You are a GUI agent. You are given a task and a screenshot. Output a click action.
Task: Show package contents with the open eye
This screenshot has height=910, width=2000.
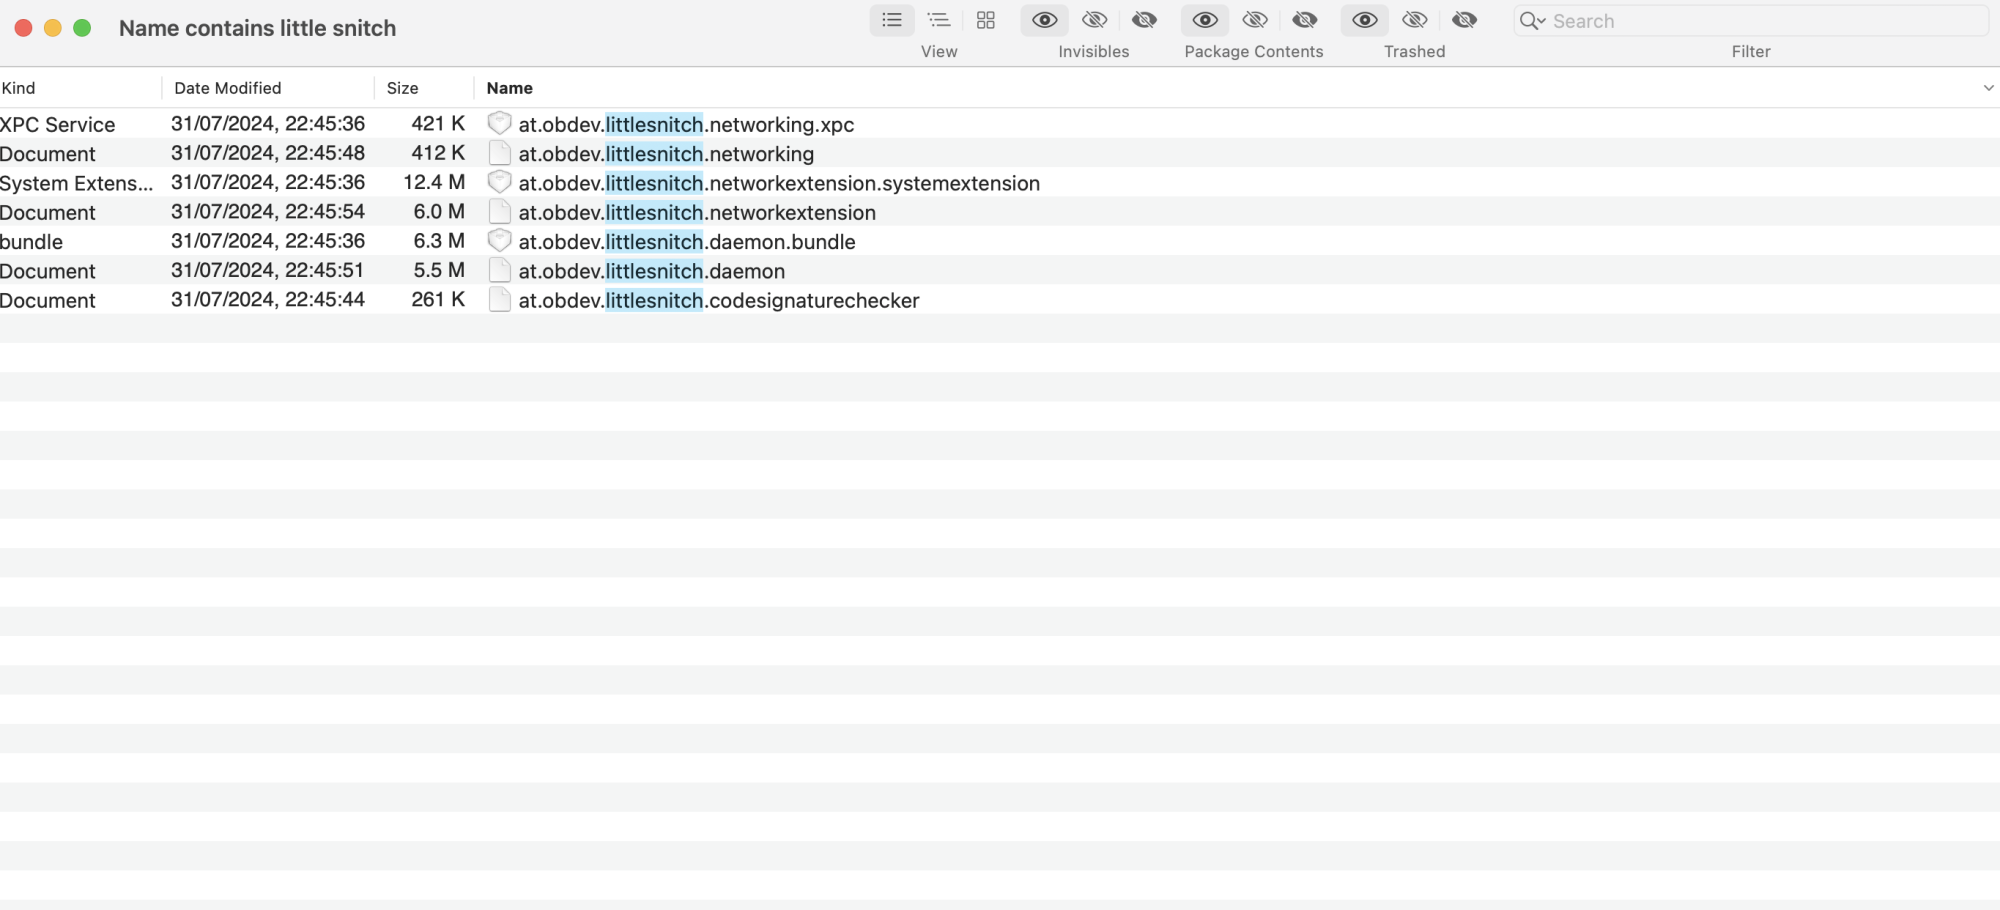[x=1205, y=20]
